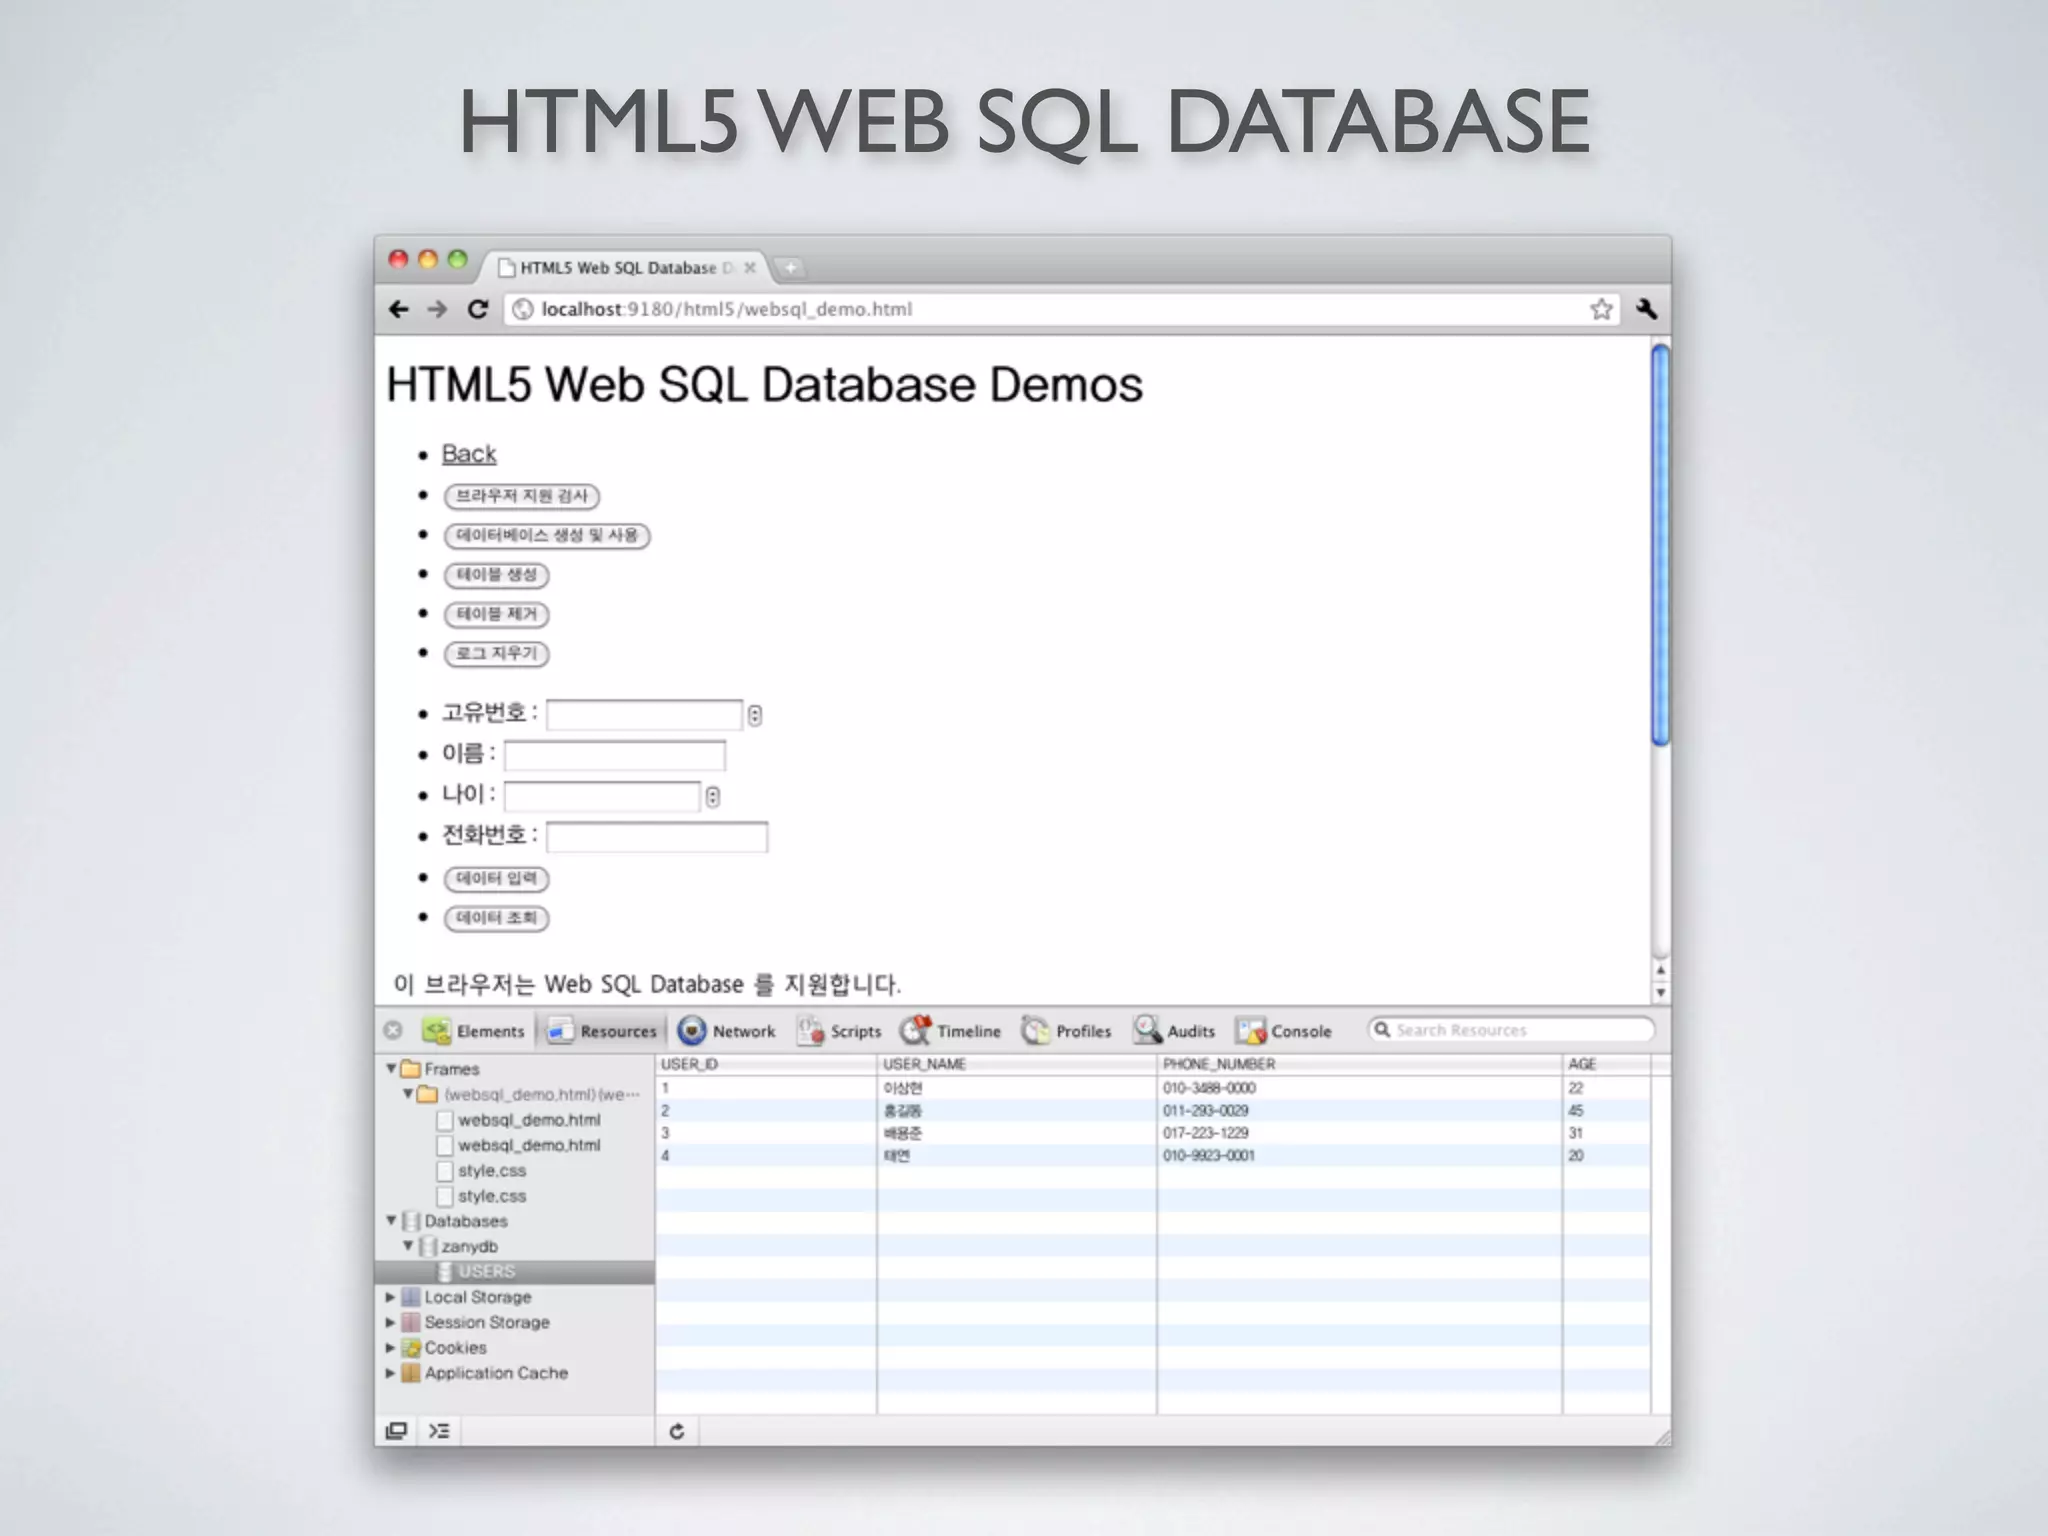The width and height of the screenshot is (2048, 1536).
Task: Switch to the Audits panel
Action: click(1174, 1030)
